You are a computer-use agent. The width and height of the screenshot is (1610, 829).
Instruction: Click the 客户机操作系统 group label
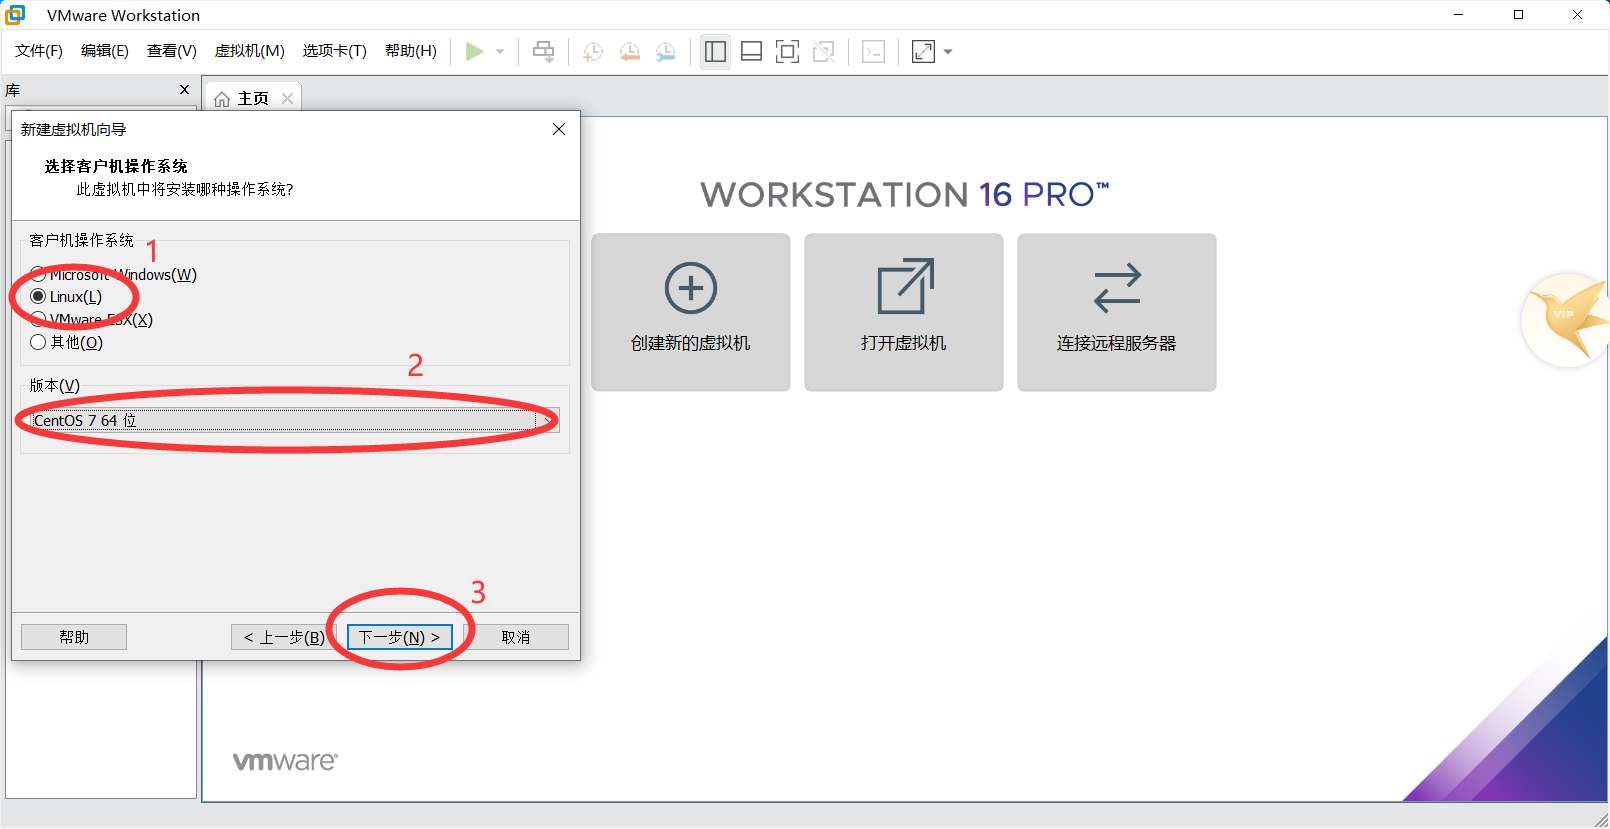[x=81, y=240]
